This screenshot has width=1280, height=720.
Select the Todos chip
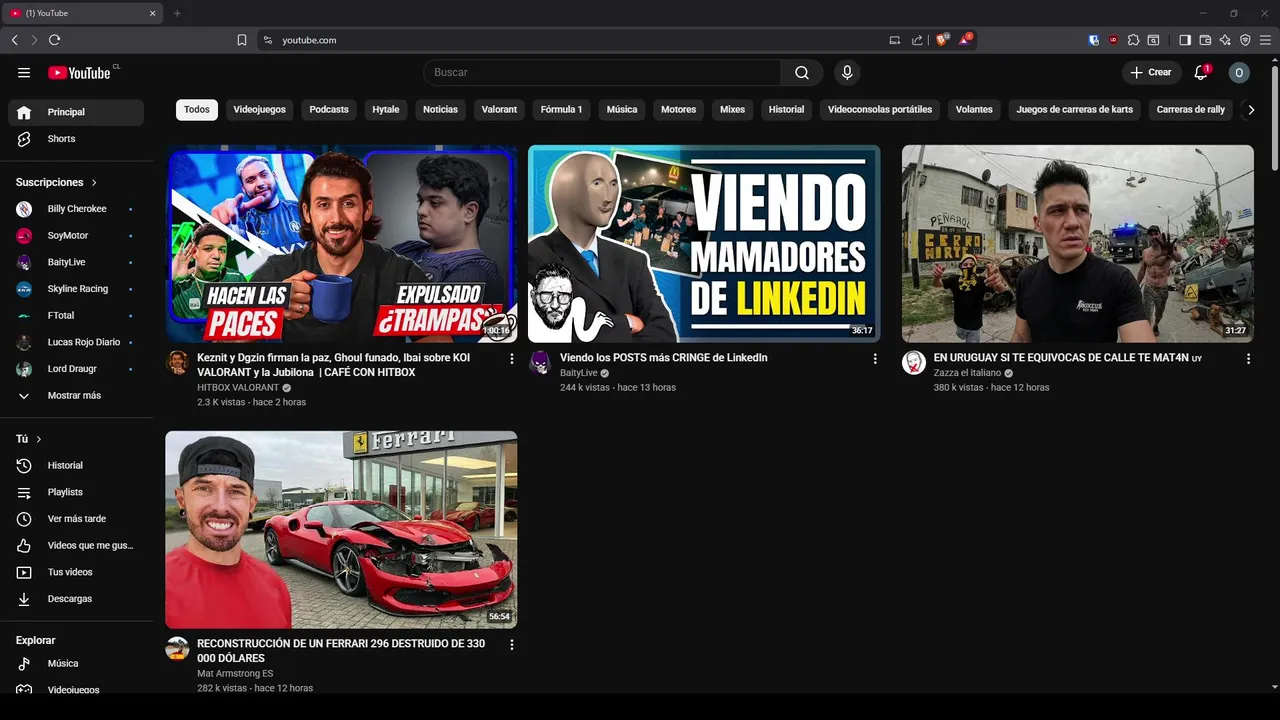(197, 110)
